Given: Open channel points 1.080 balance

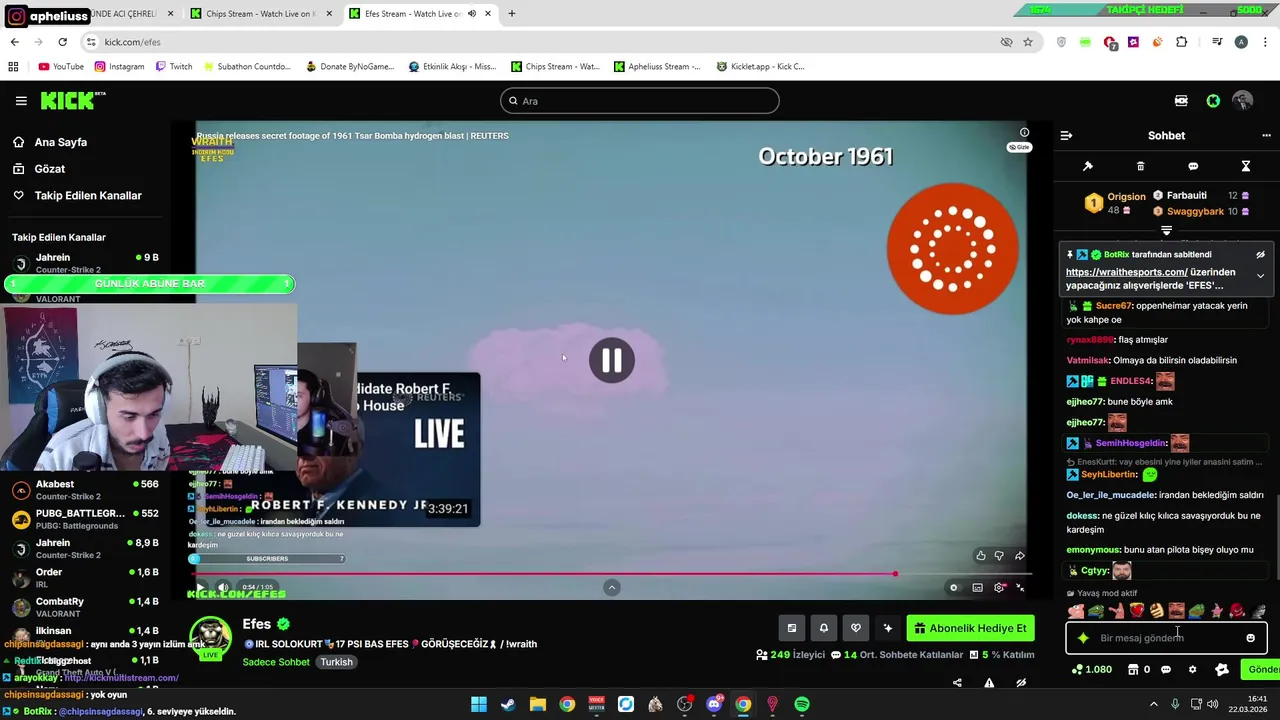Looking at the screenshot, I should point(1091,670).
